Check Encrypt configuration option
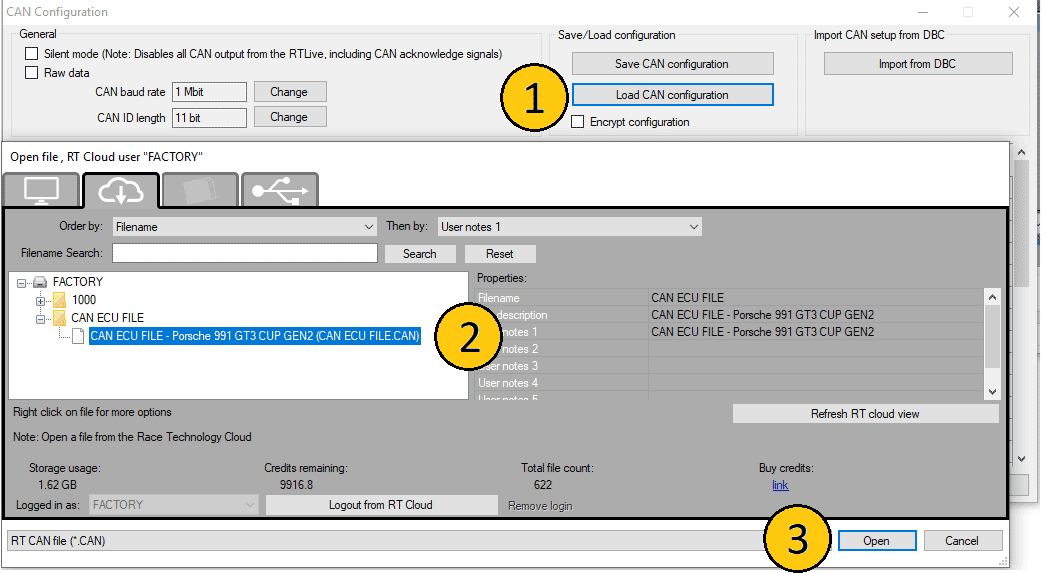The image size is (1045, 573). 578,122
